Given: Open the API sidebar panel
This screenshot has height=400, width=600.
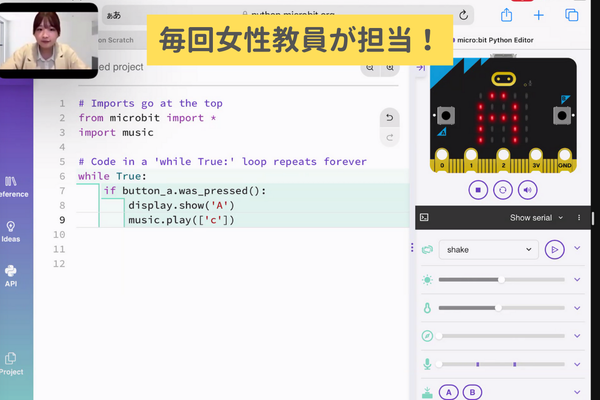Looking at the screenshot, I should pyautogui.click(x=11, y=276).
